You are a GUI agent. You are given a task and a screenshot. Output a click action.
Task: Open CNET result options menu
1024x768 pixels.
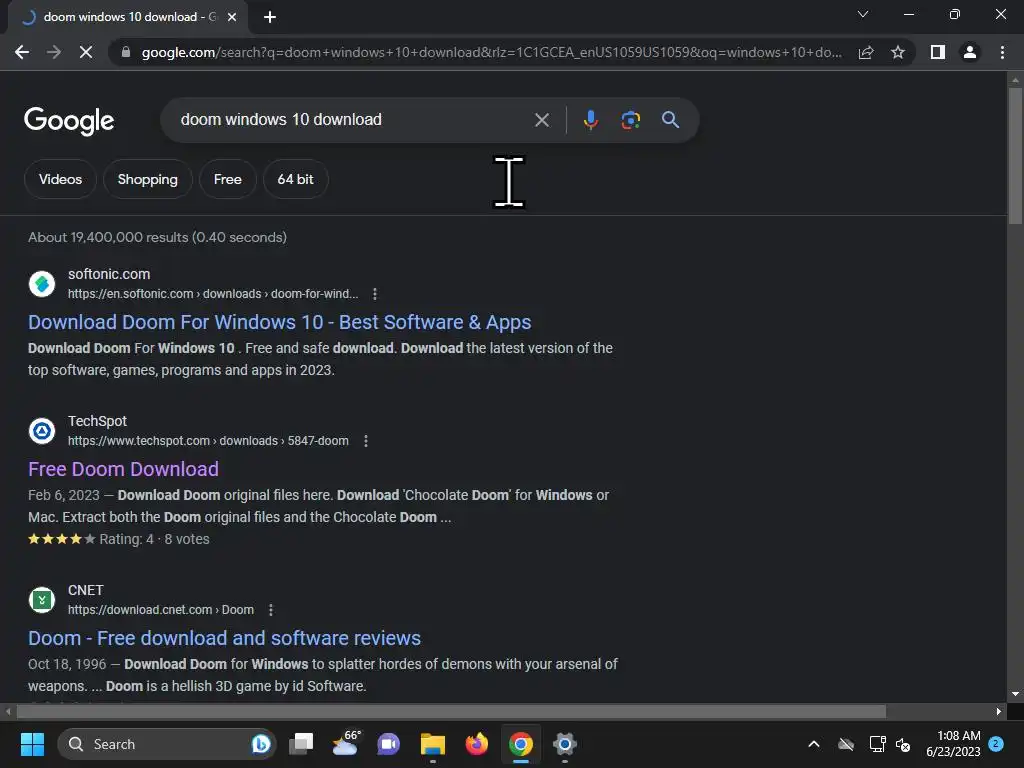(x=271, y=610)
